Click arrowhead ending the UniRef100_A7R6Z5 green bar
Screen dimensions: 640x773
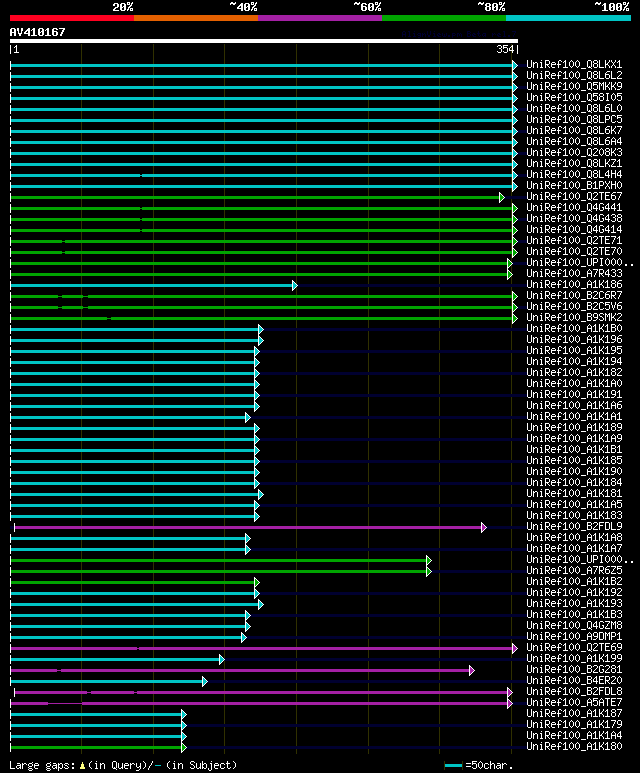click(428, 572)
